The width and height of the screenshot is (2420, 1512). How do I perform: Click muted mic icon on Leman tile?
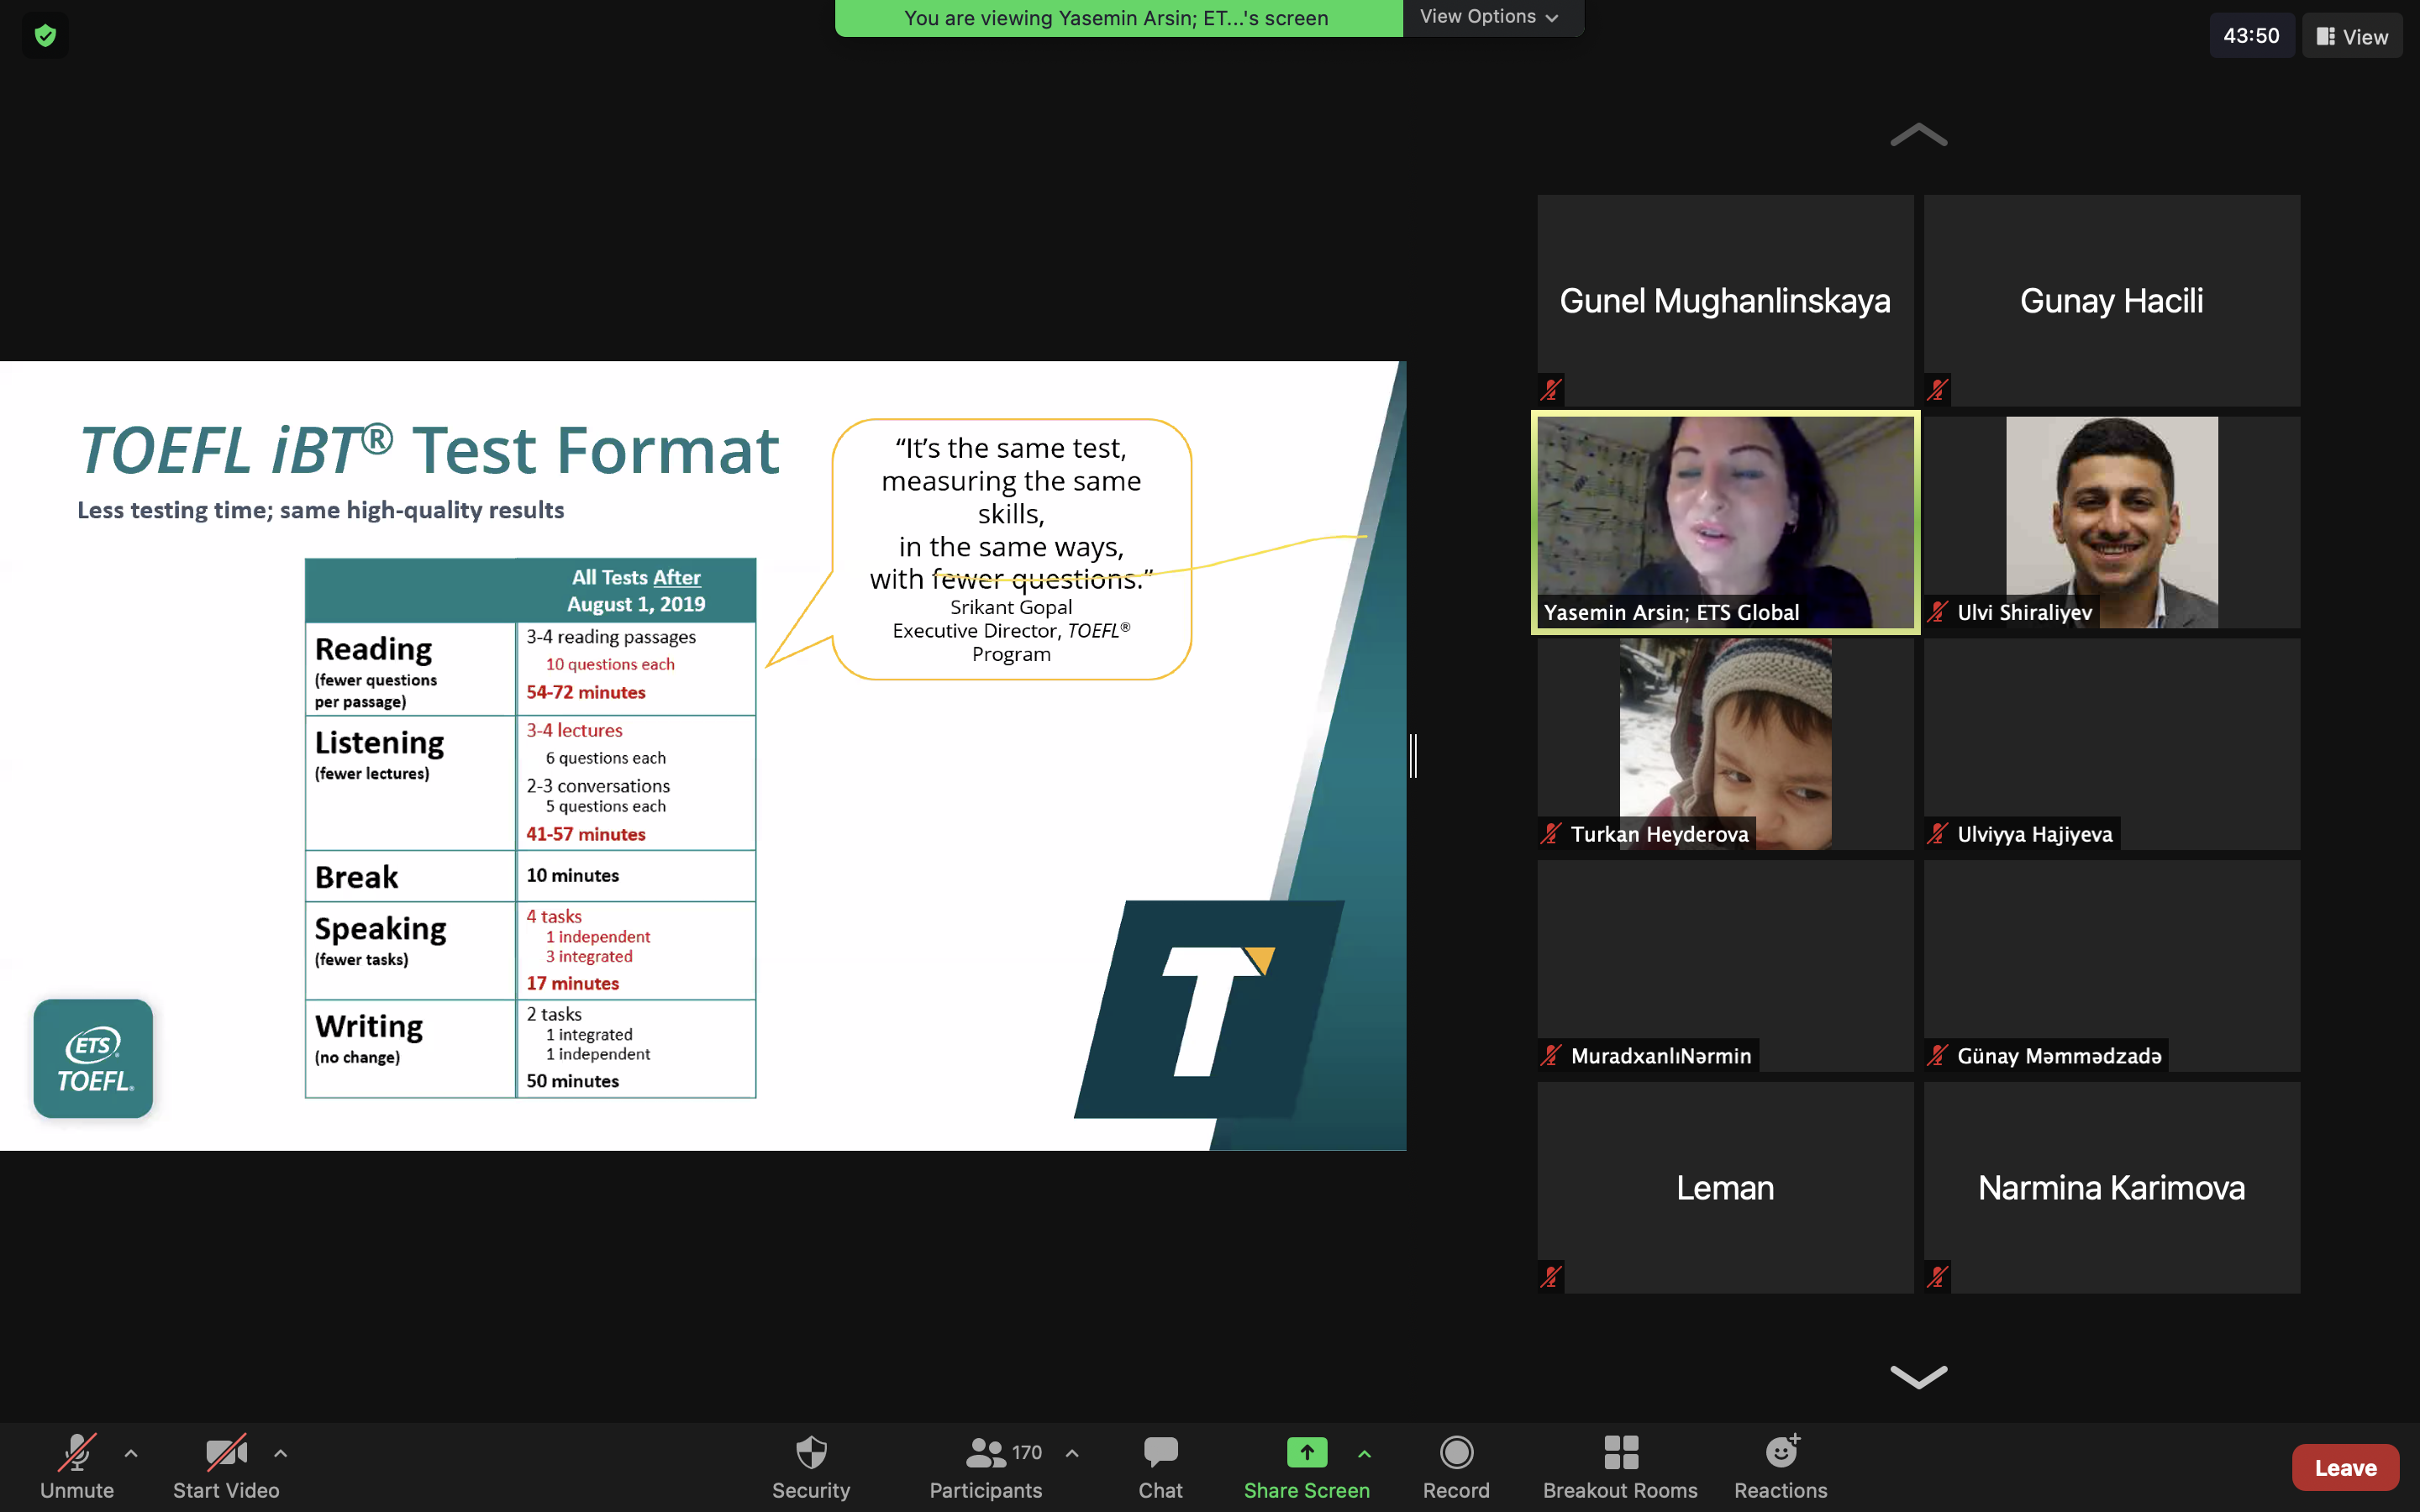click(1551, 1277)
